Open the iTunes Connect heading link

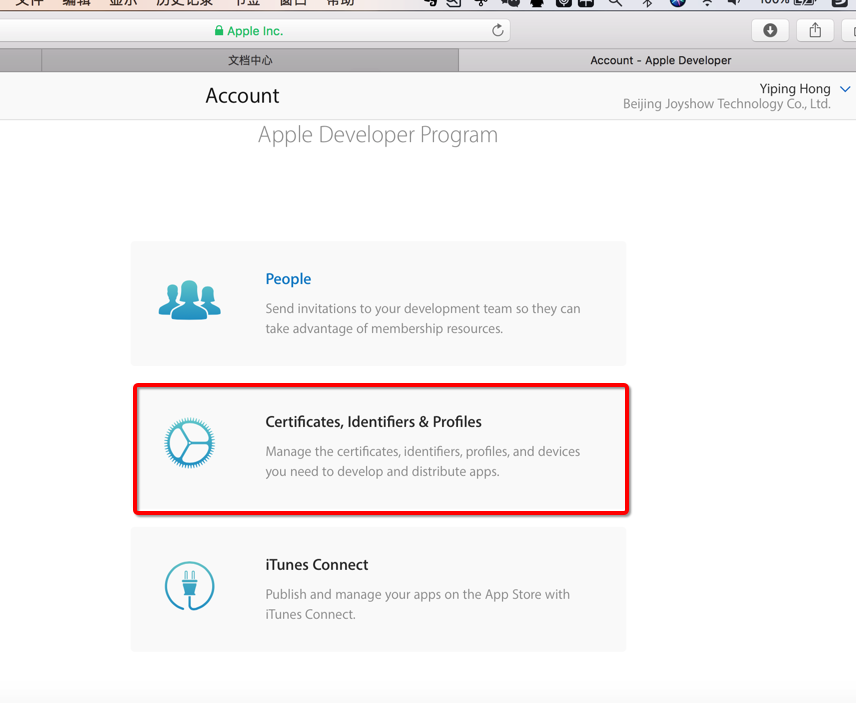click(317, 565)
